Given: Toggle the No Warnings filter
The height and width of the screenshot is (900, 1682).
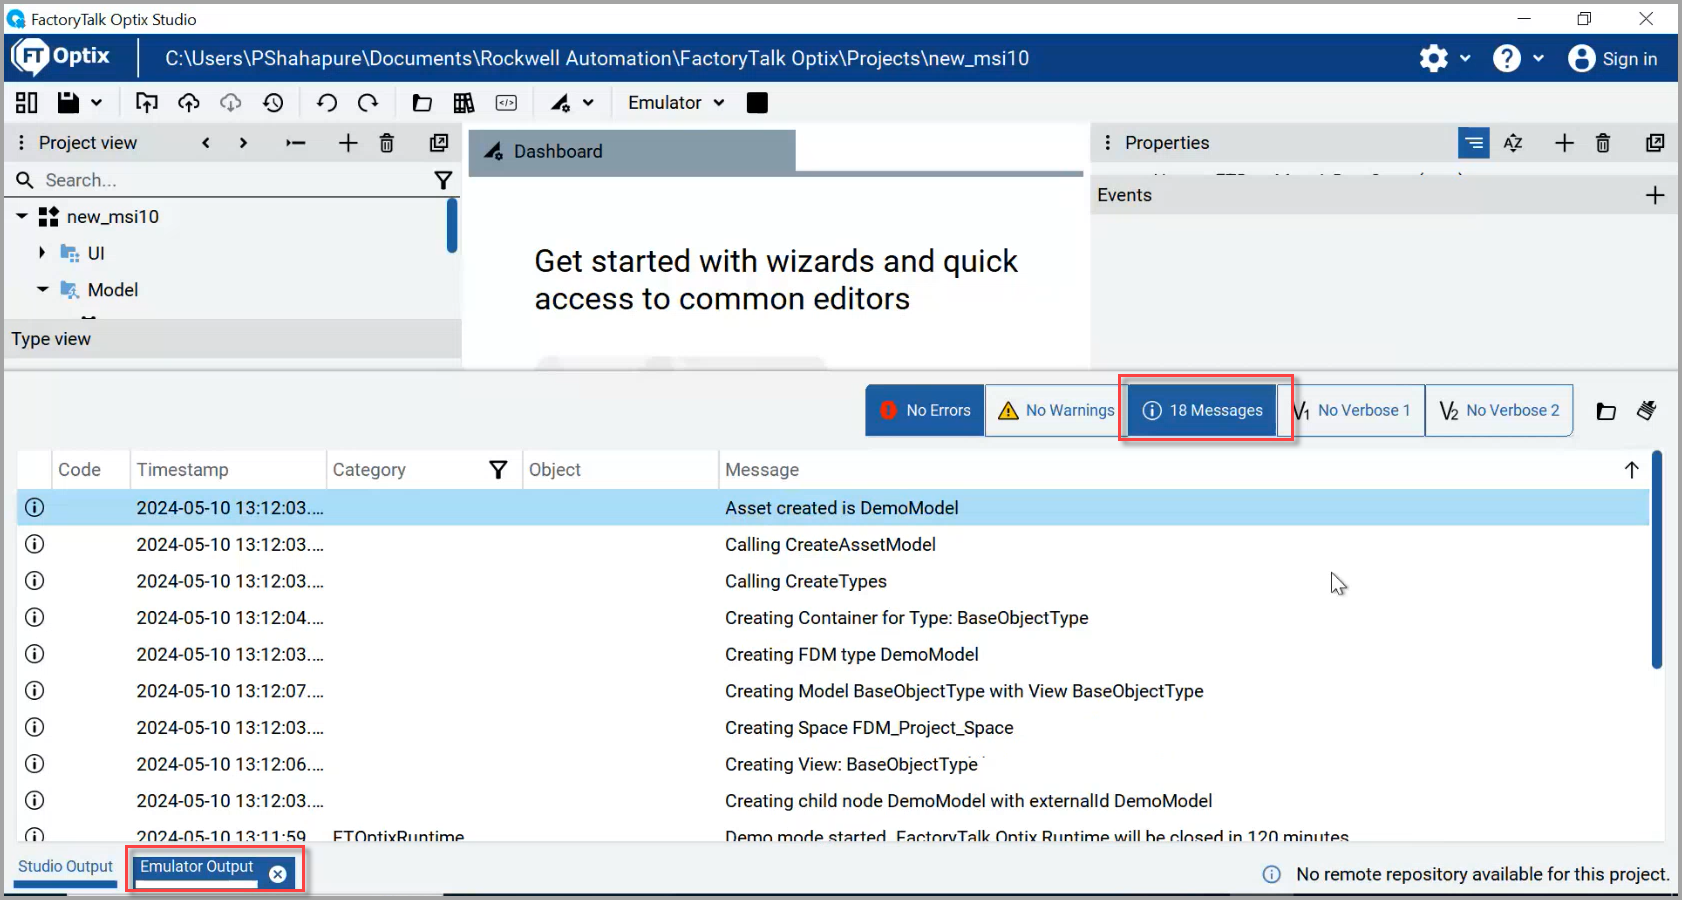Looking at the screenshot, I should [x=1056, y=410].
